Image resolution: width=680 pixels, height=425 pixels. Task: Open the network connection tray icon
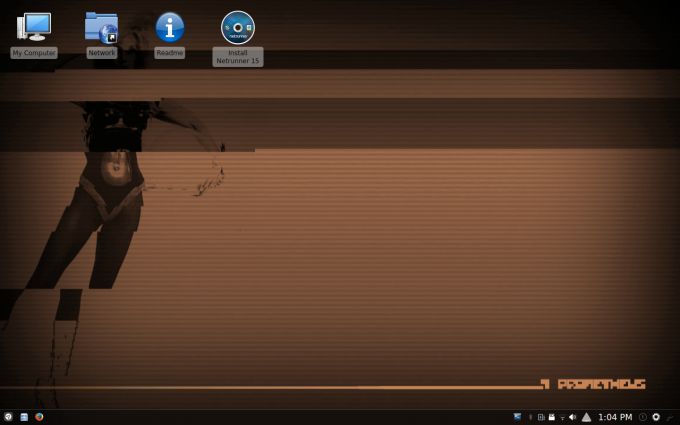pos(562,418)
